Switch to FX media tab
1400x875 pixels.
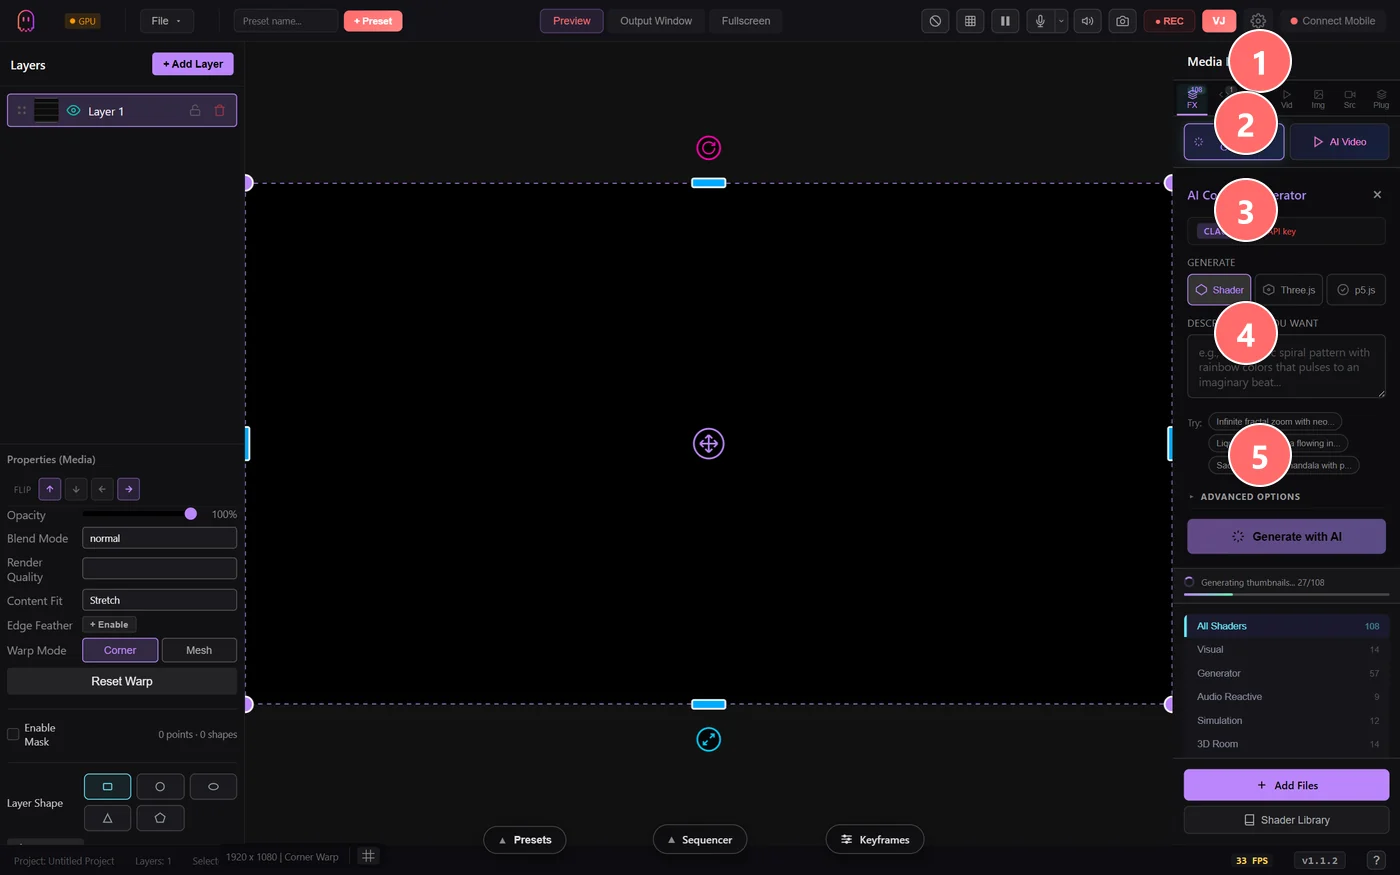[x=1192, y=99]
